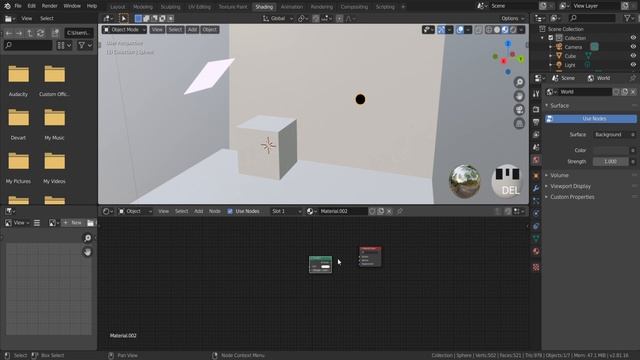
Task: Open Scene properties tab
Action: 536,147
